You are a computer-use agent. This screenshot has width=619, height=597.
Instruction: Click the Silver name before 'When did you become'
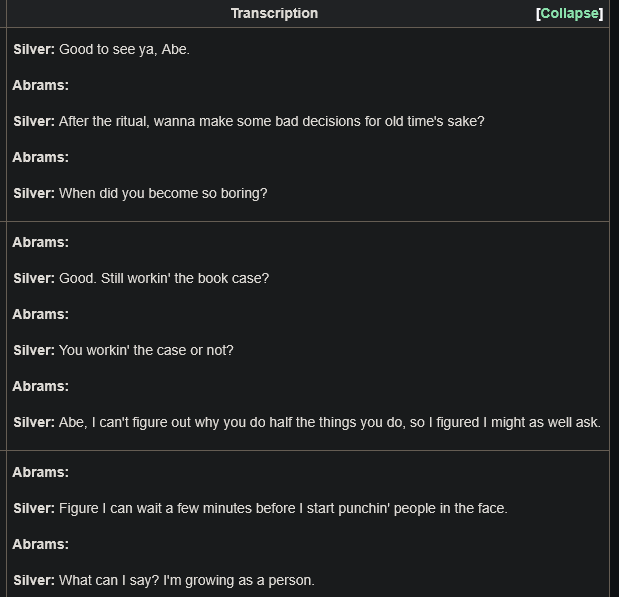pyautogui.click(x=34, y=193)
